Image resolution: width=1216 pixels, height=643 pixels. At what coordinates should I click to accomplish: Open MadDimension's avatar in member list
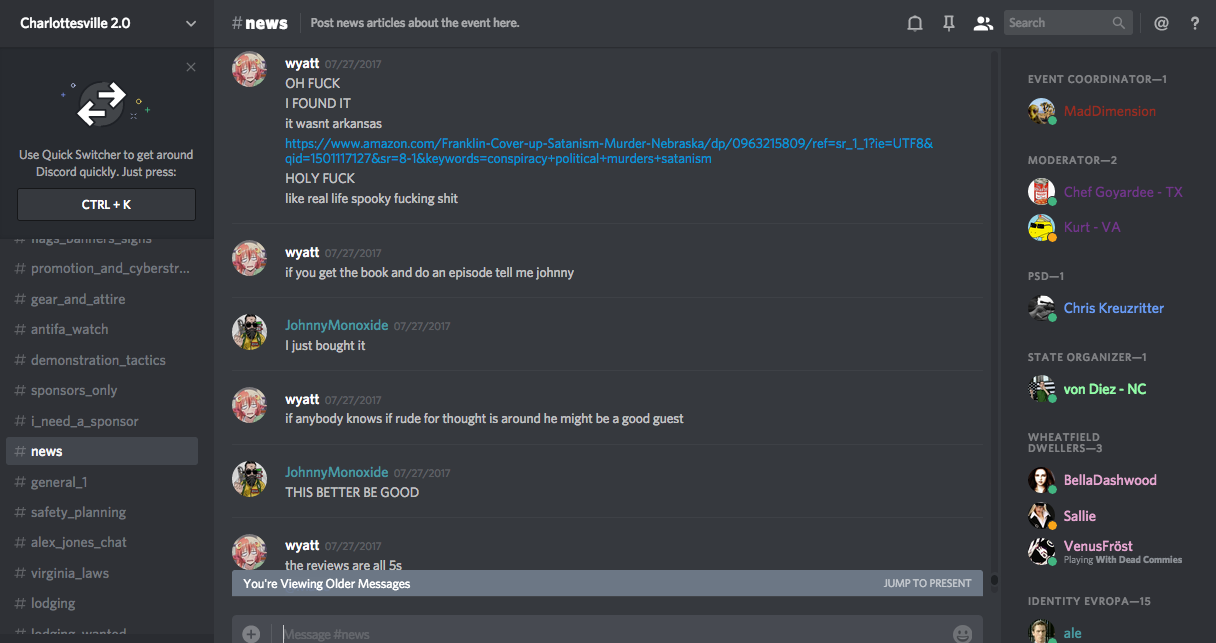[x=1041, y=111]
